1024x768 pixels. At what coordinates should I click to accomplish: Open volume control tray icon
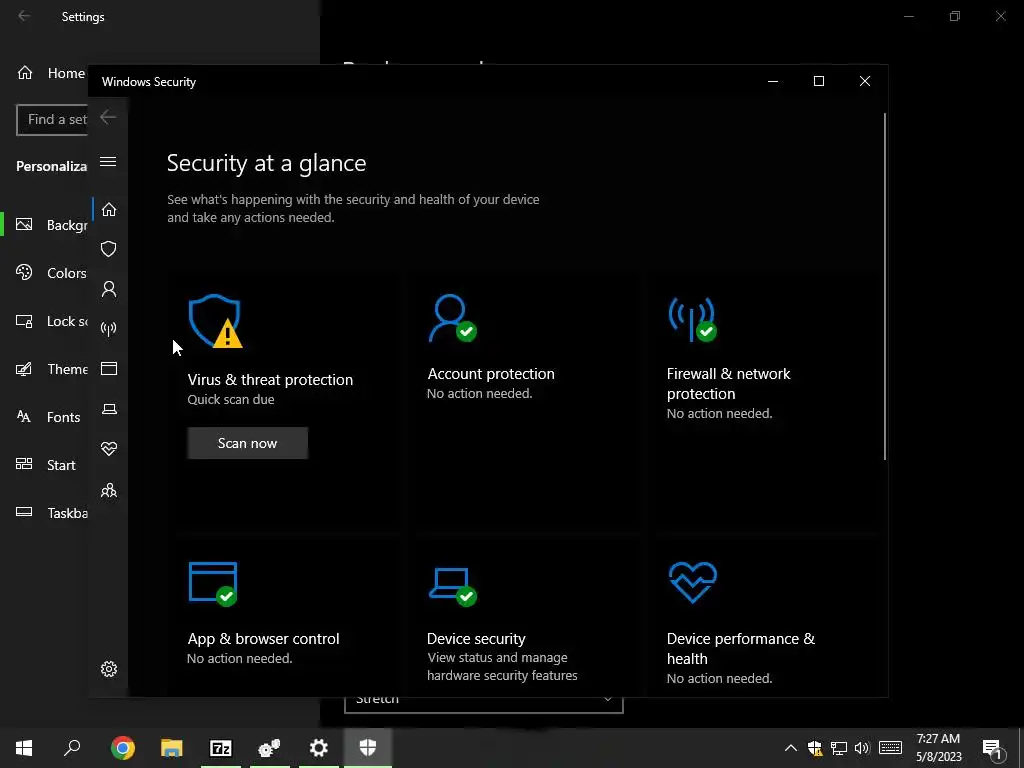click(x=862, y=748)
